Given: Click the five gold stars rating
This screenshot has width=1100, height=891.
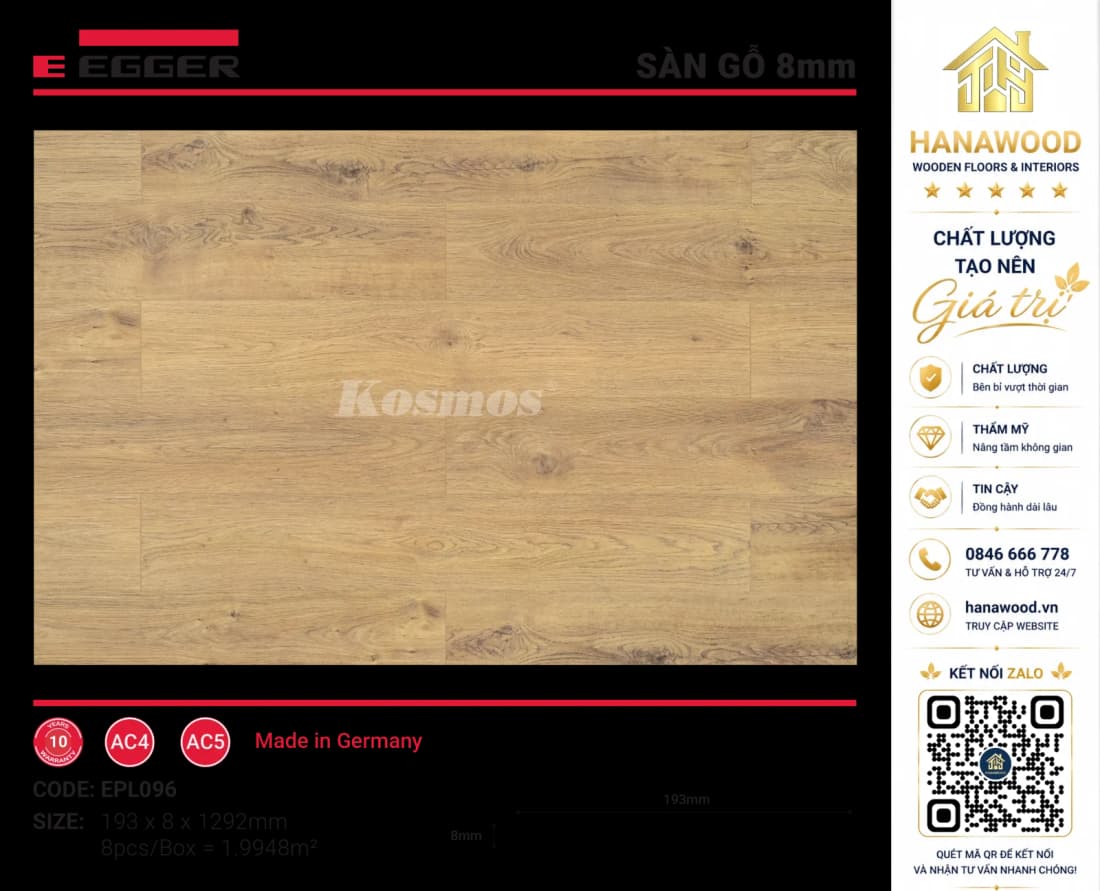Looking at the screenshot, I should pyautogui.click(x=995, y=190).
